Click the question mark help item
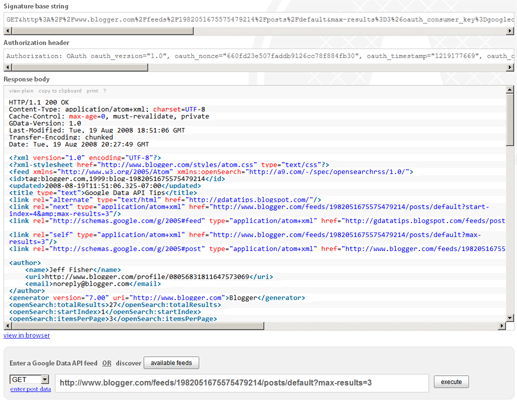517x402 pixels. click(104, 91)
